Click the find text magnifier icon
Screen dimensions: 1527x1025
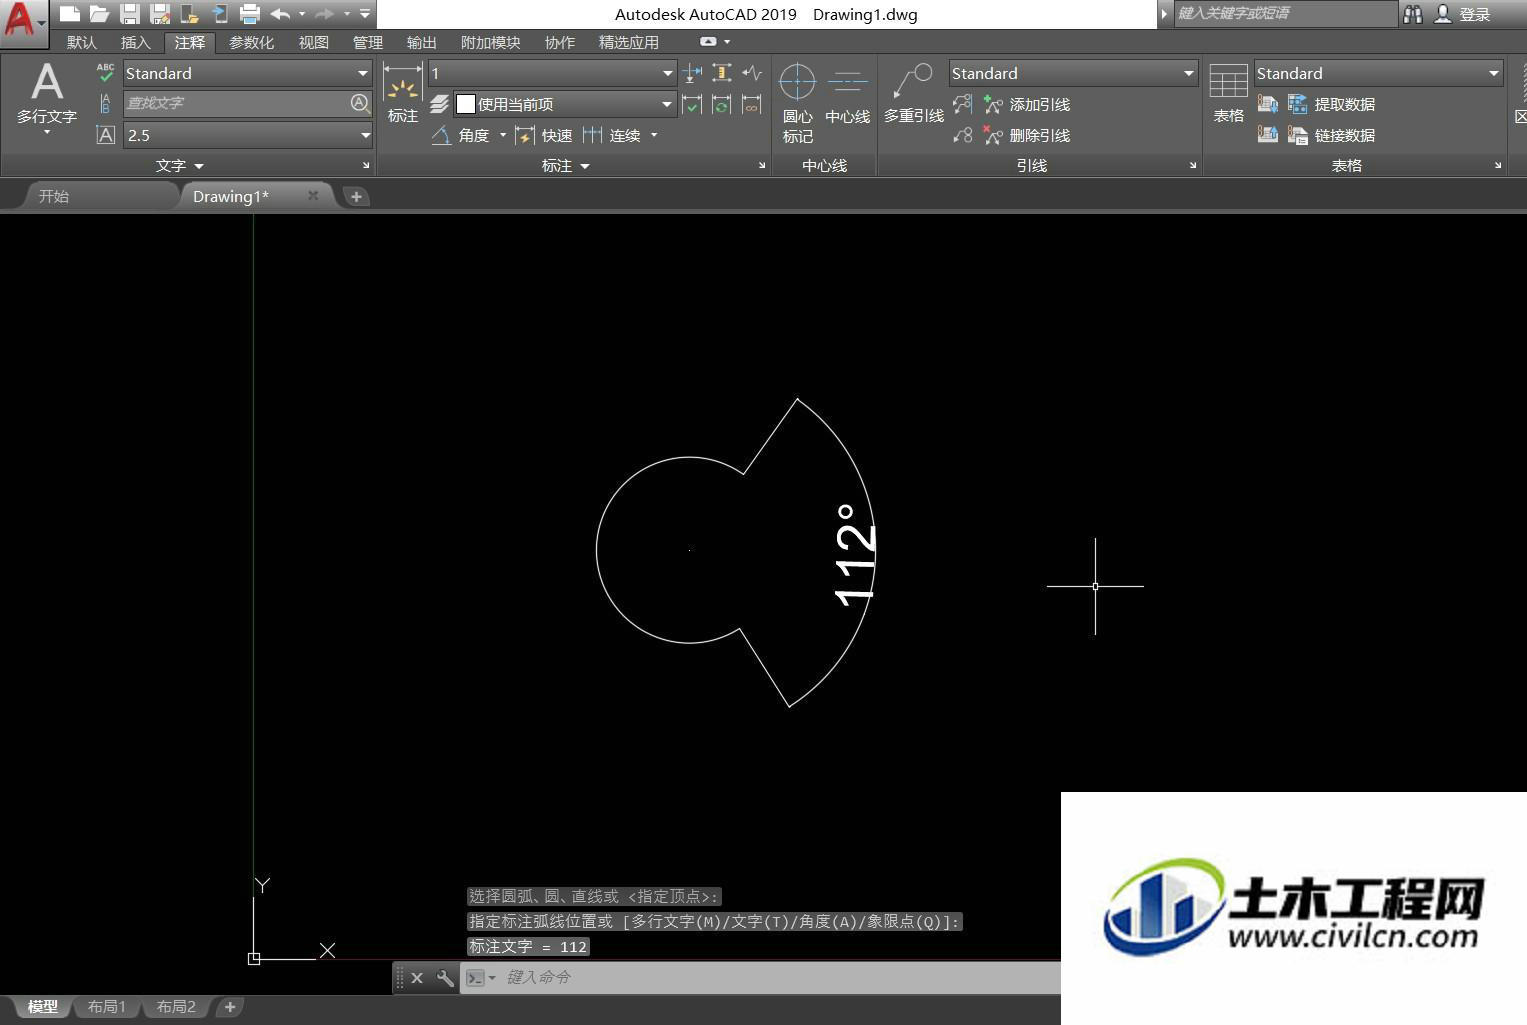pyautogui.click(x=360, y=103)
